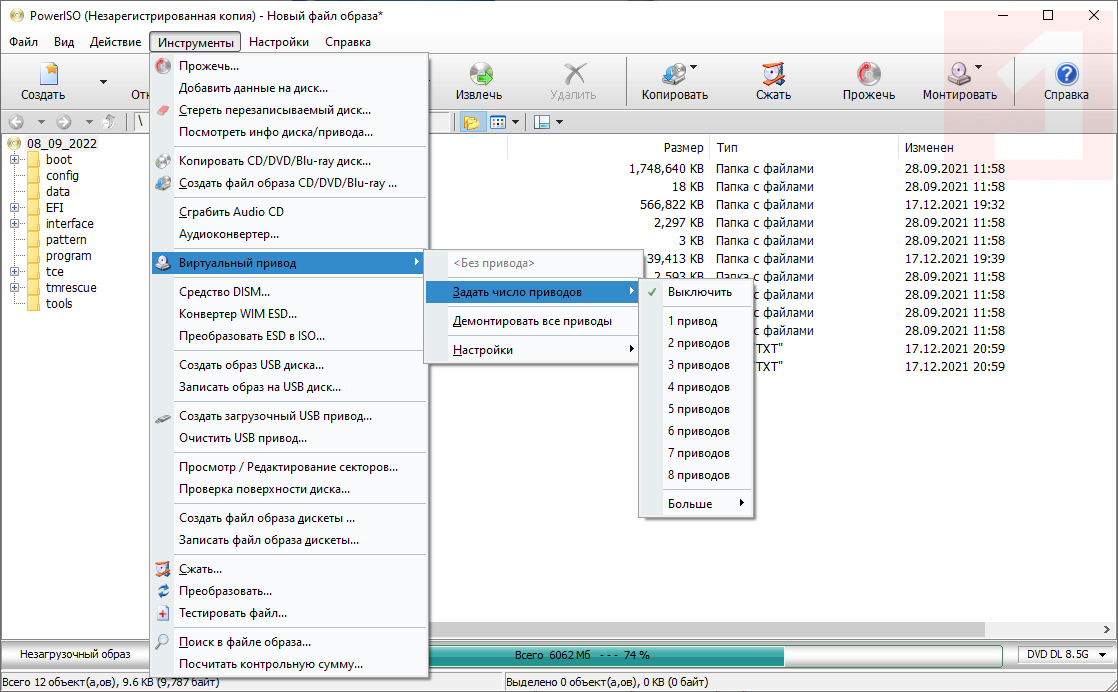
Task: Select the checked Выключить option
Action: [696, 292]
